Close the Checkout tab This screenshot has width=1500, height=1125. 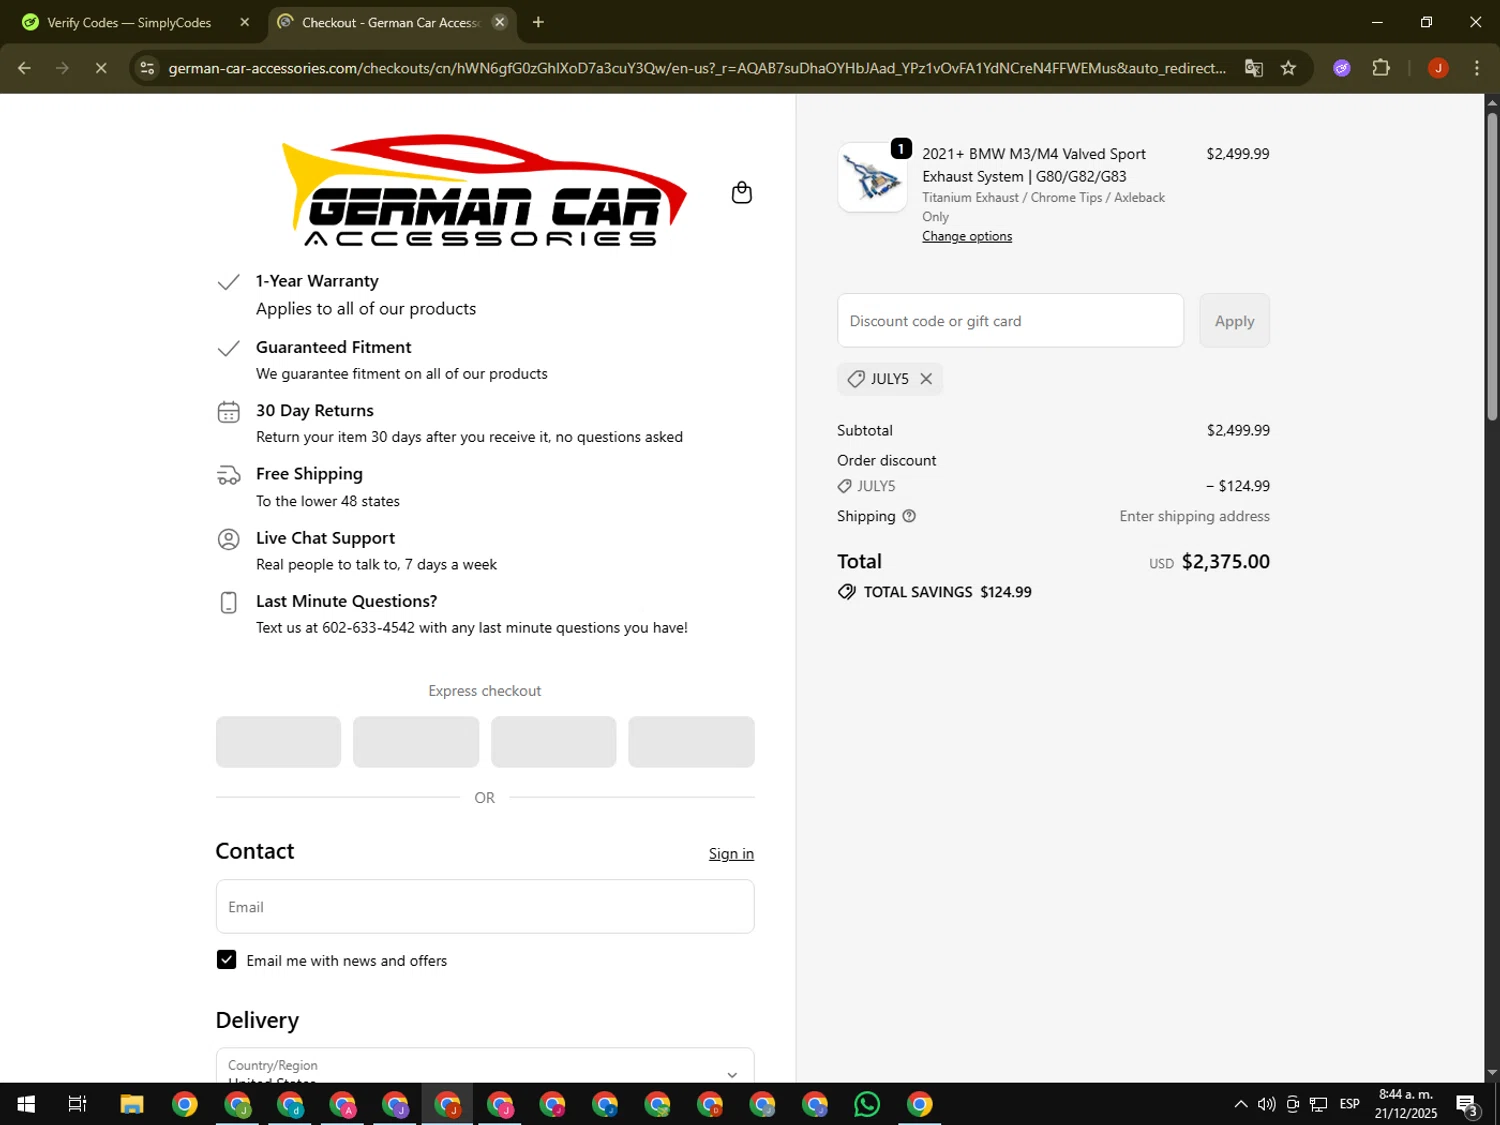point(500,22)
